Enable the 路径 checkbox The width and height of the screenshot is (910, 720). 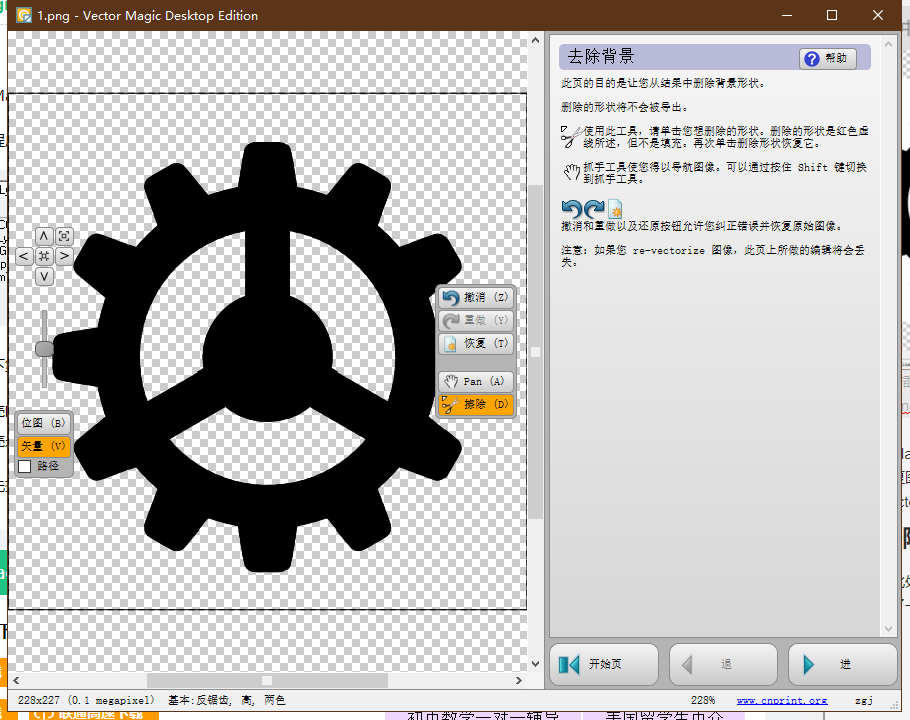pyautogui.click(x=24, y=465)
